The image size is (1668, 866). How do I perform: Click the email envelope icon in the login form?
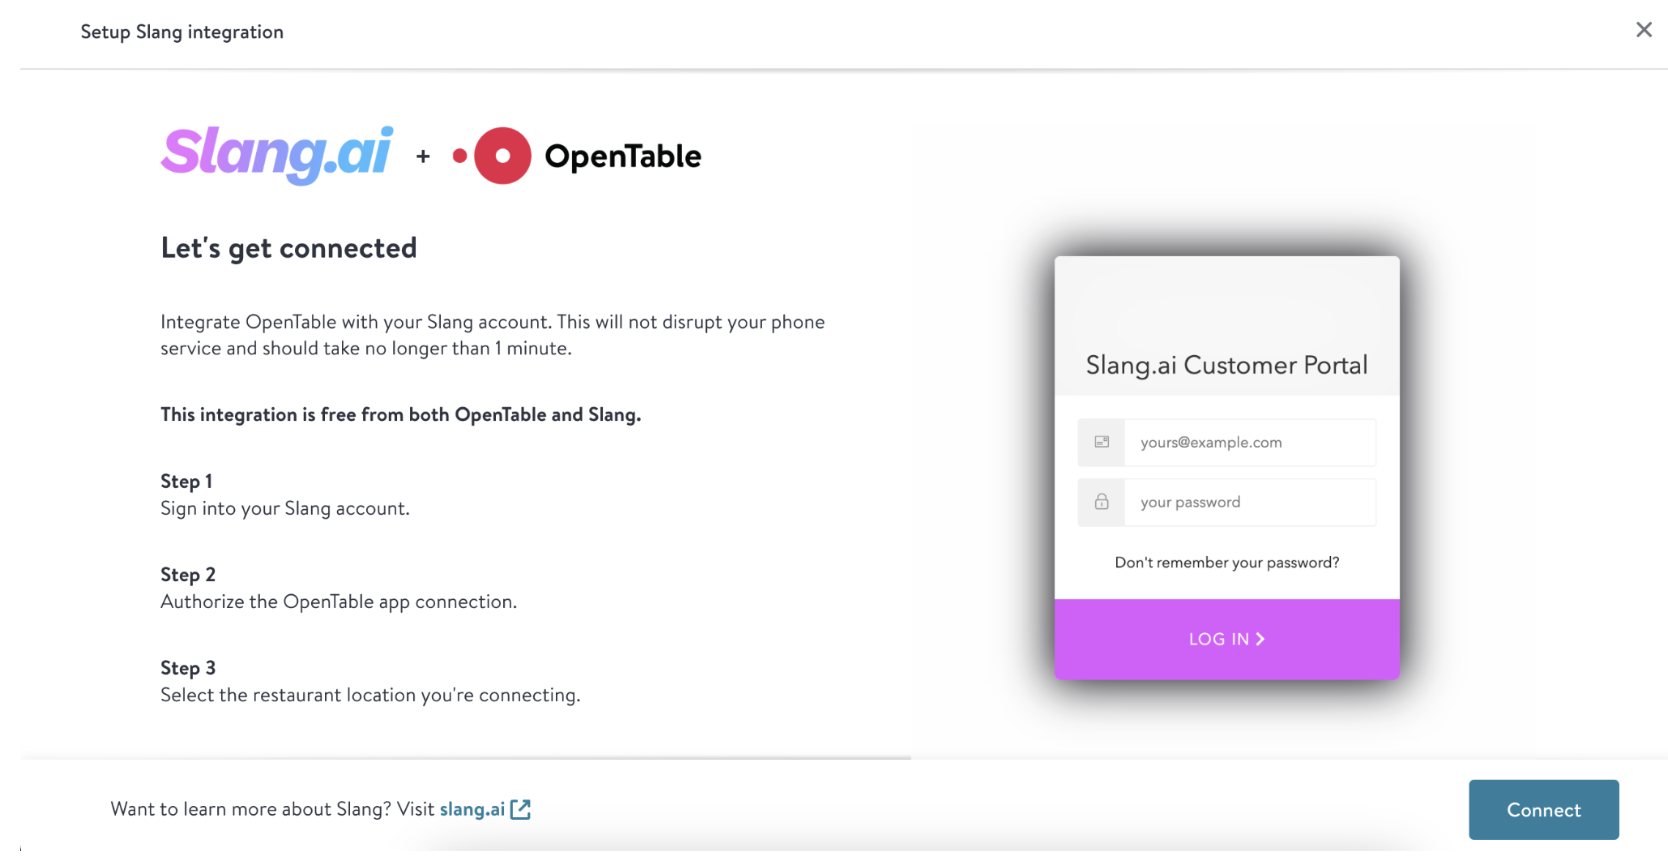[1101, 442]
